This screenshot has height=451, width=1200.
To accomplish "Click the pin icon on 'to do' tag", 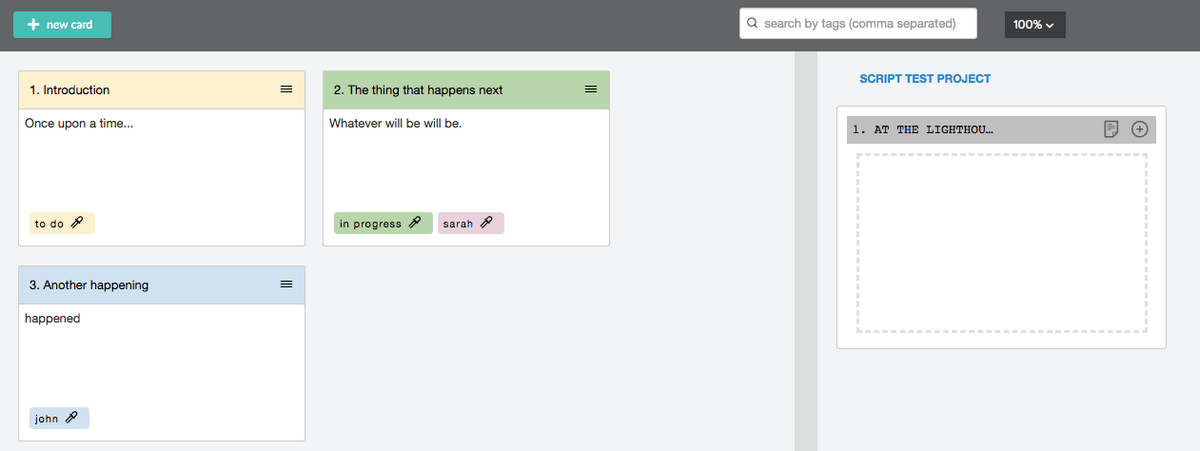I will tap(77, 223).
